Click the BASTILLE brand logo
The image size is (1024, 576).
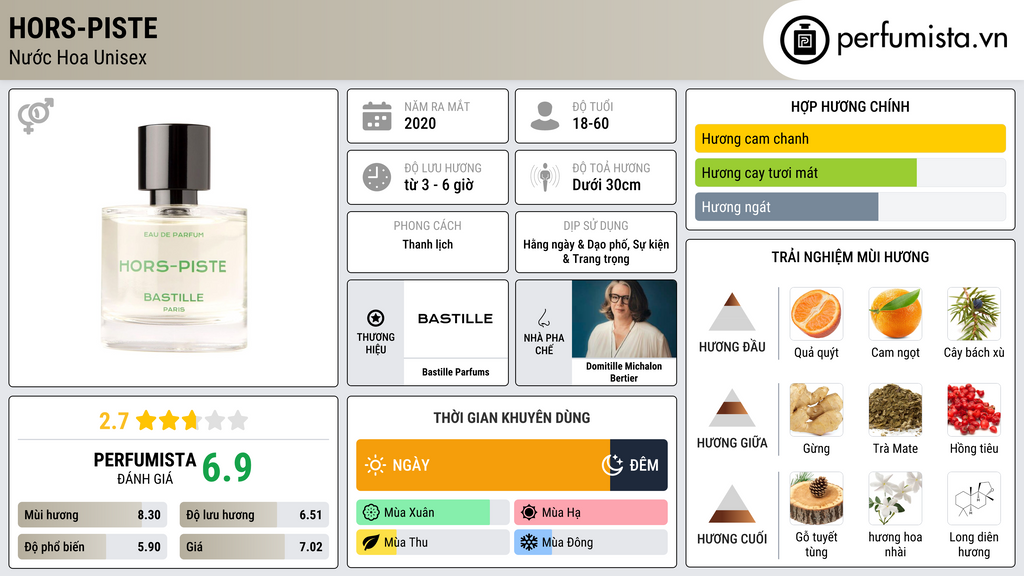coord(455,319)
